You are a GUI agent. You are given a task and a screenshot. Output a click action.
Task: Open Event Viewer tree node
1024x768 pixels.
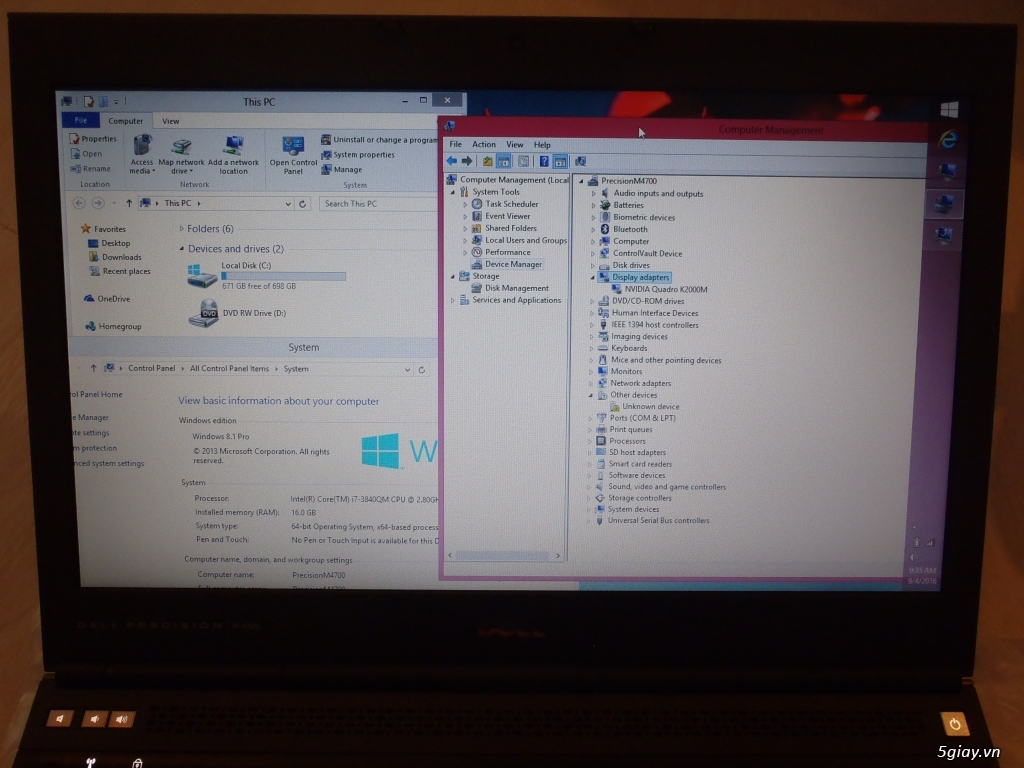[507, 216]
